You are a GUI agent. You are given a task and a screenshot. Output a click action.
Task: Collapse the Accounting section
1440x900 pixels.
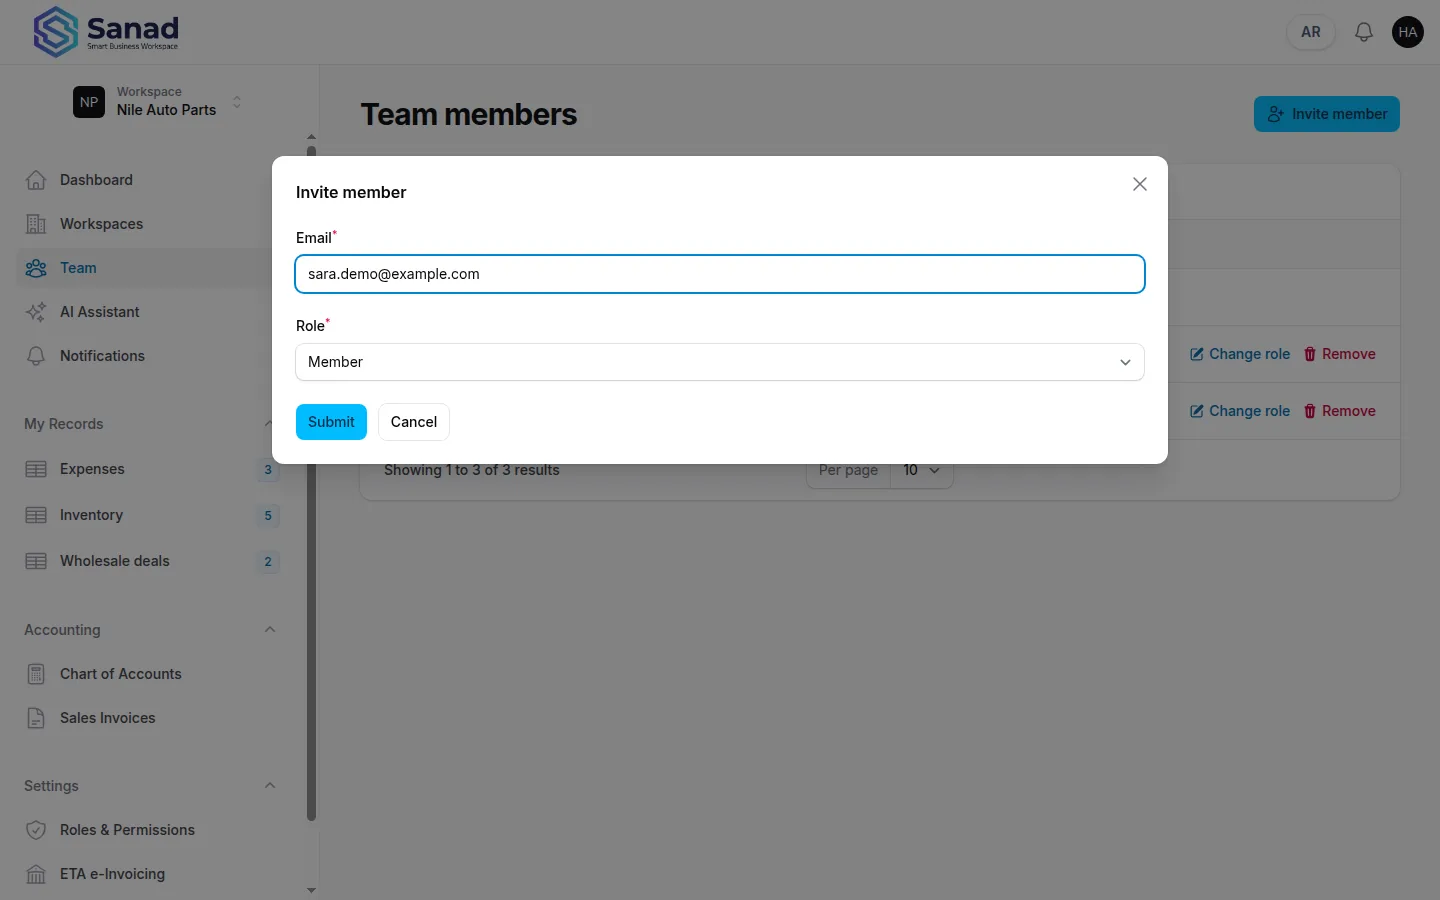(x=270, y=629)
